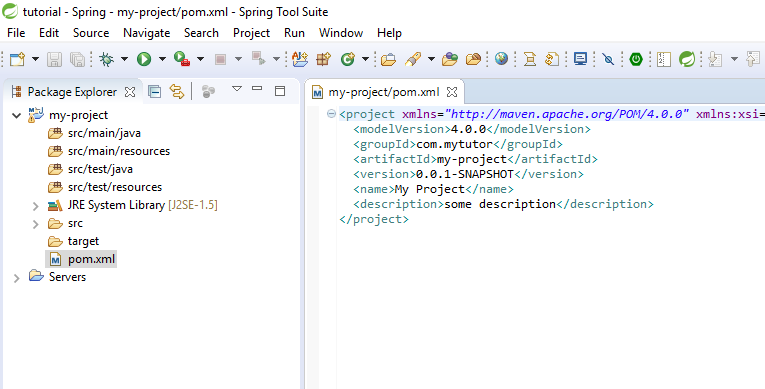This screenshot has height=389, width=765.
Task: Open the New Java Class dropdown arrow
Action: tap(365, 59)
